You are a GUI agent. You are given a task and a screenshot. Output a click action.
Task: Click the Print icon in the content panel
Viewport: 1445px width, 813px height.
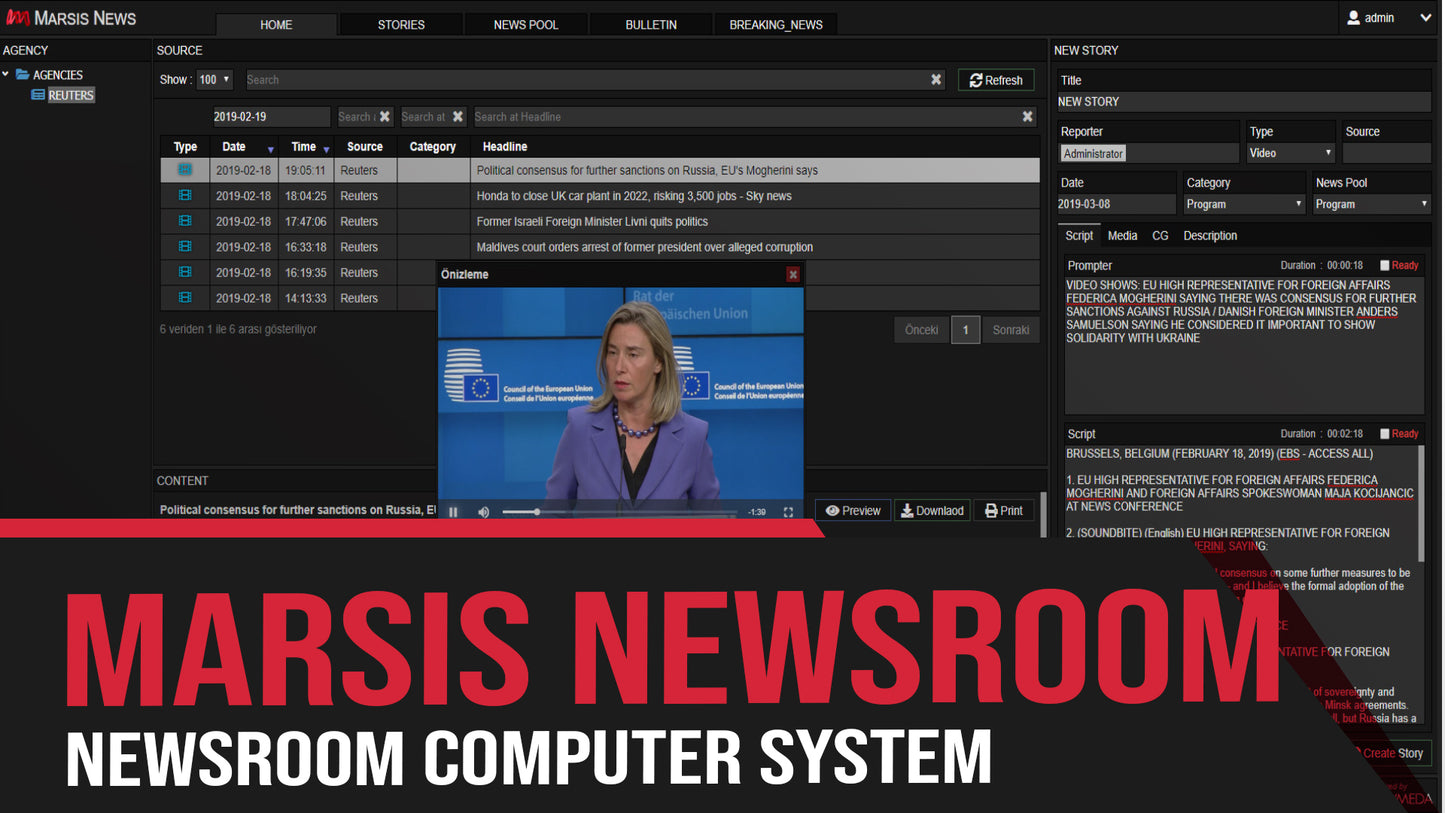(x=1004, y=510)
